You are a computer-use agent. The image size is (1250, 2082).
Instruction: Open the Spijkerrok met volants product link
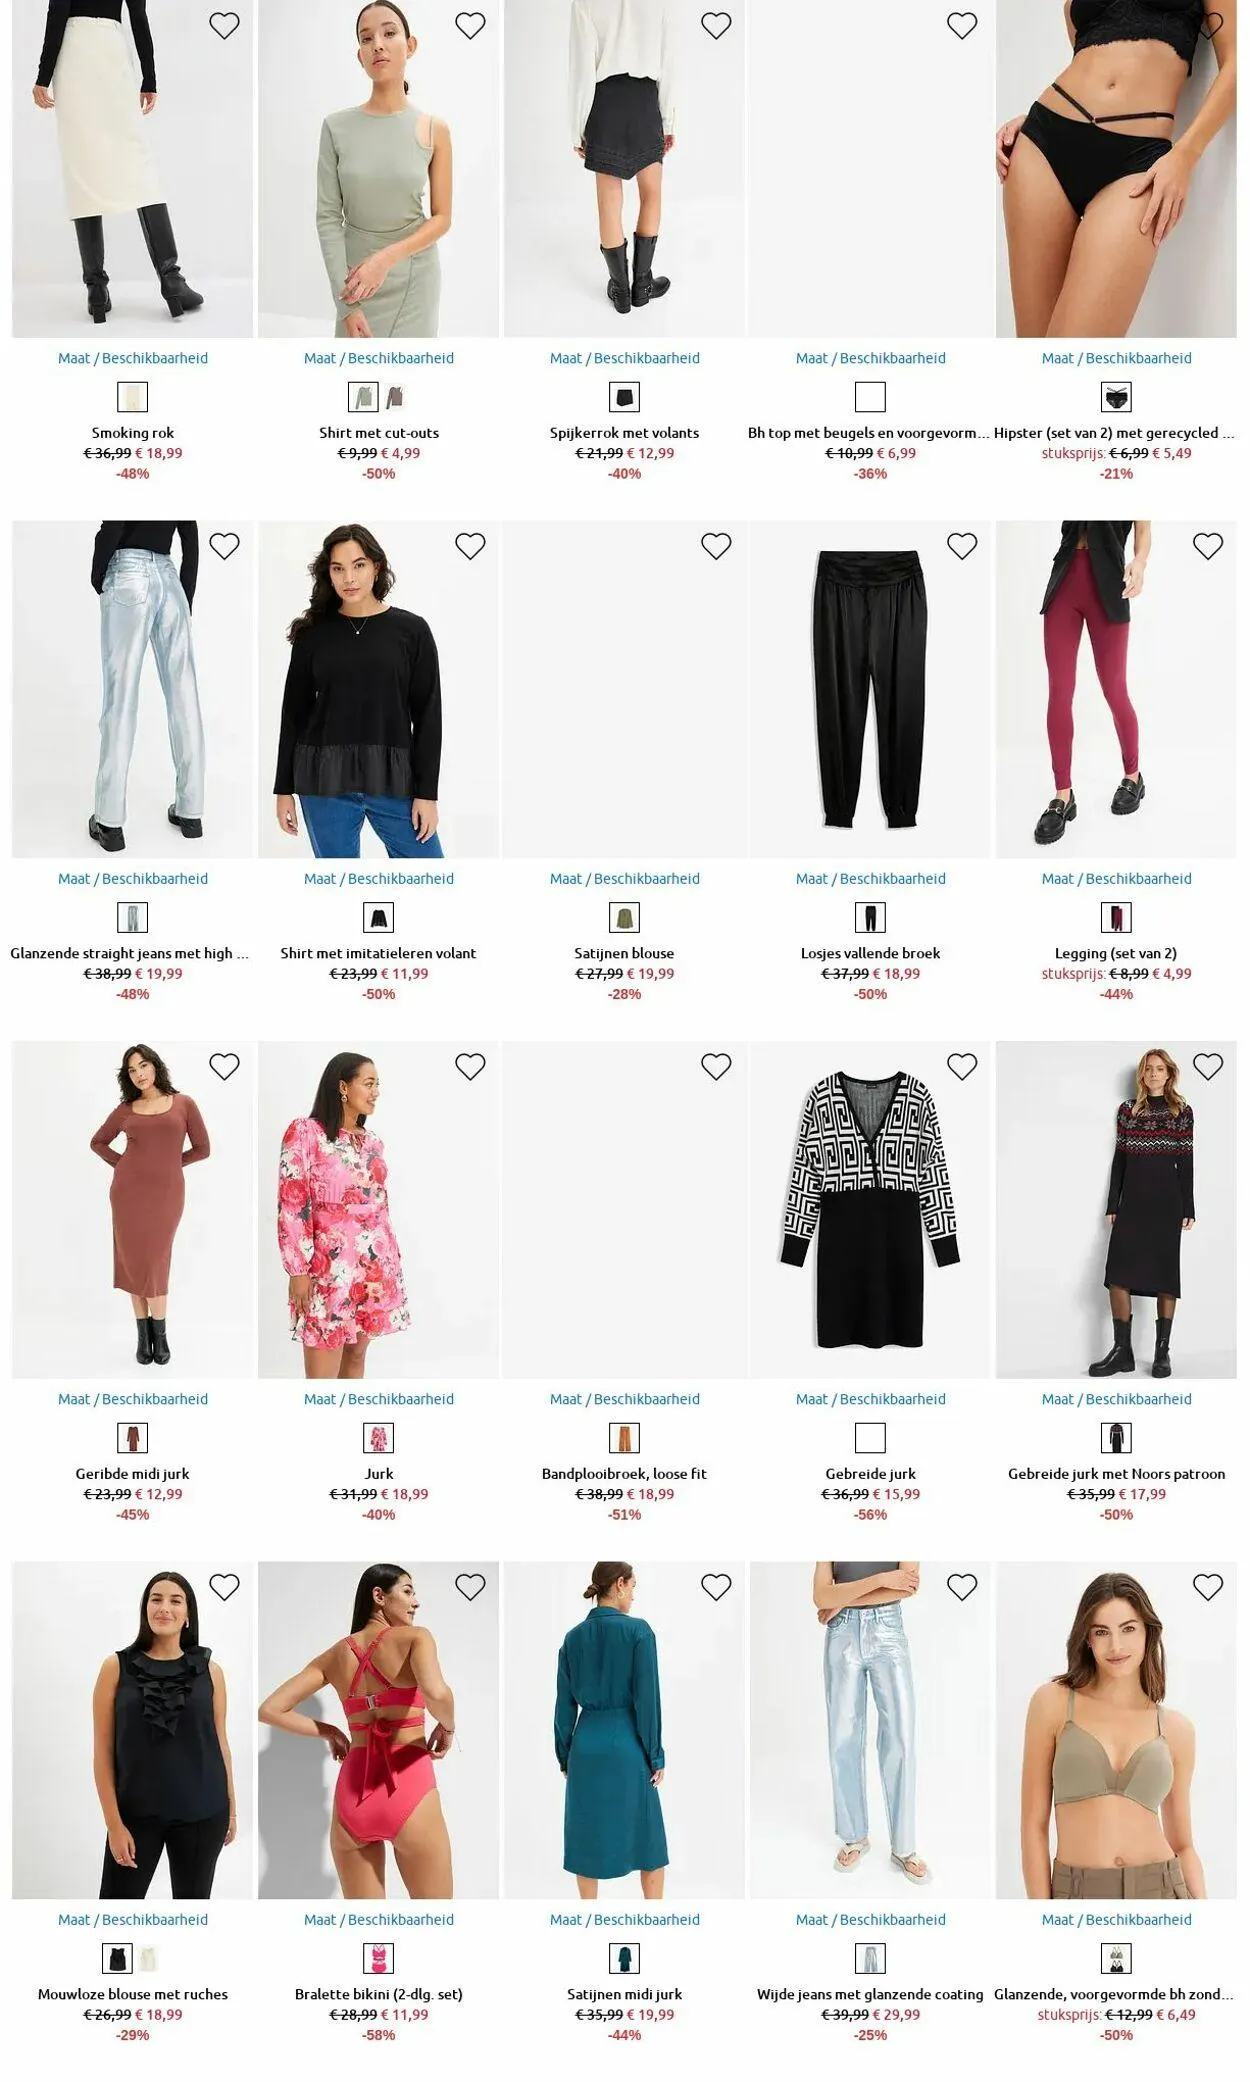(625, 433)
